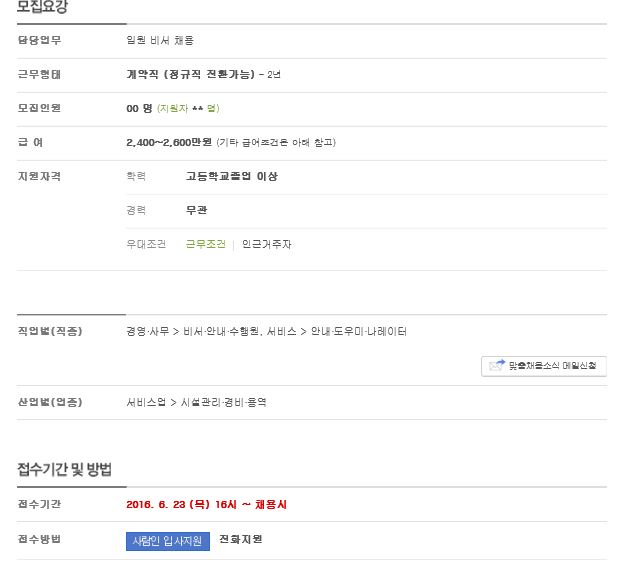Click the red 접수기간 date text
Screen dimensions: 629x564
tap(206, 505)
